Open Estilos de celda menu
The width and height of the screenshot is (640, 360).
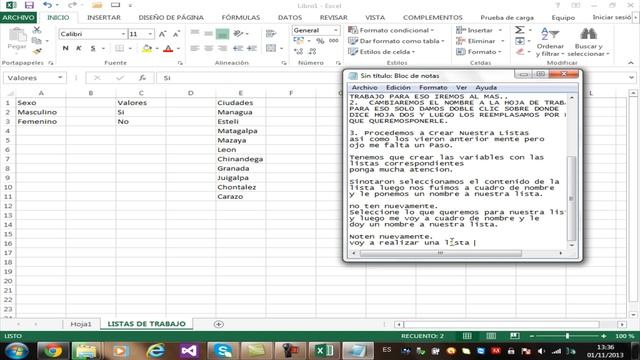(x=381, y=52)
